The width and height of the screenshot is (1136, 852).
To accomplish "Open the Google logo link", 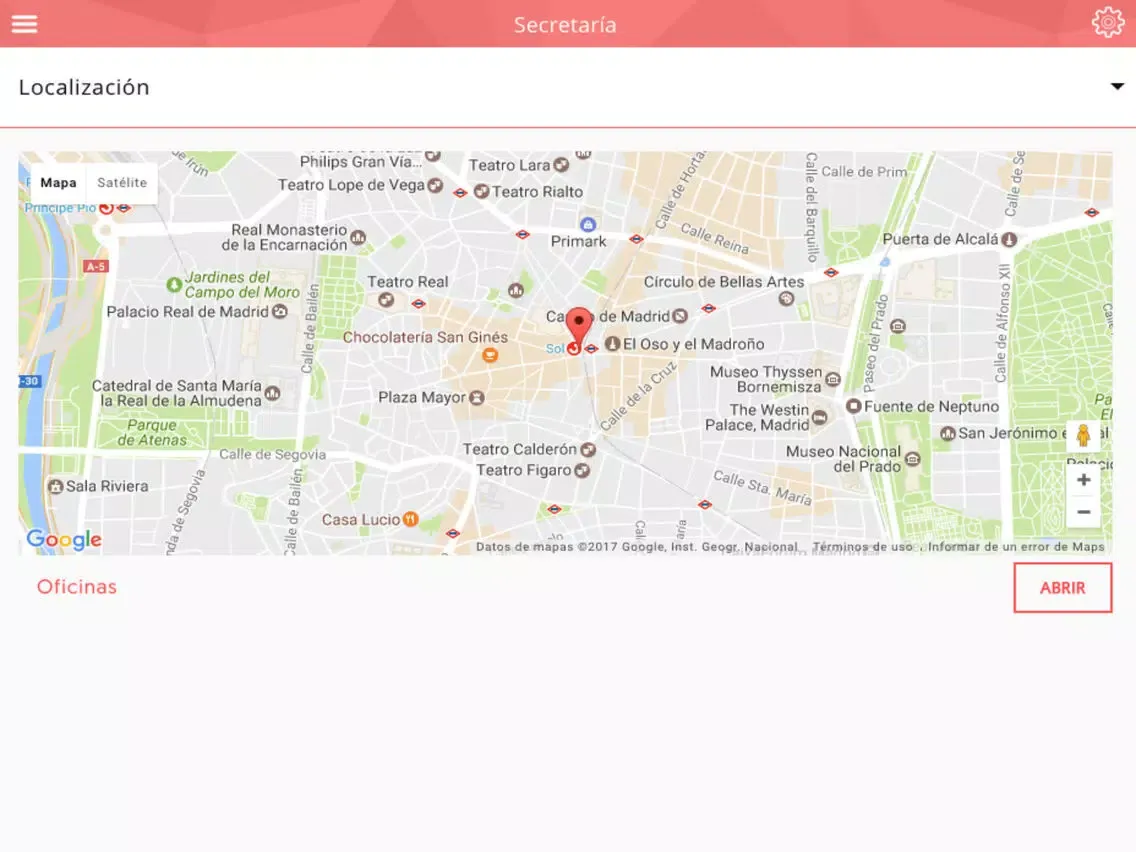I will pos(64,539).
